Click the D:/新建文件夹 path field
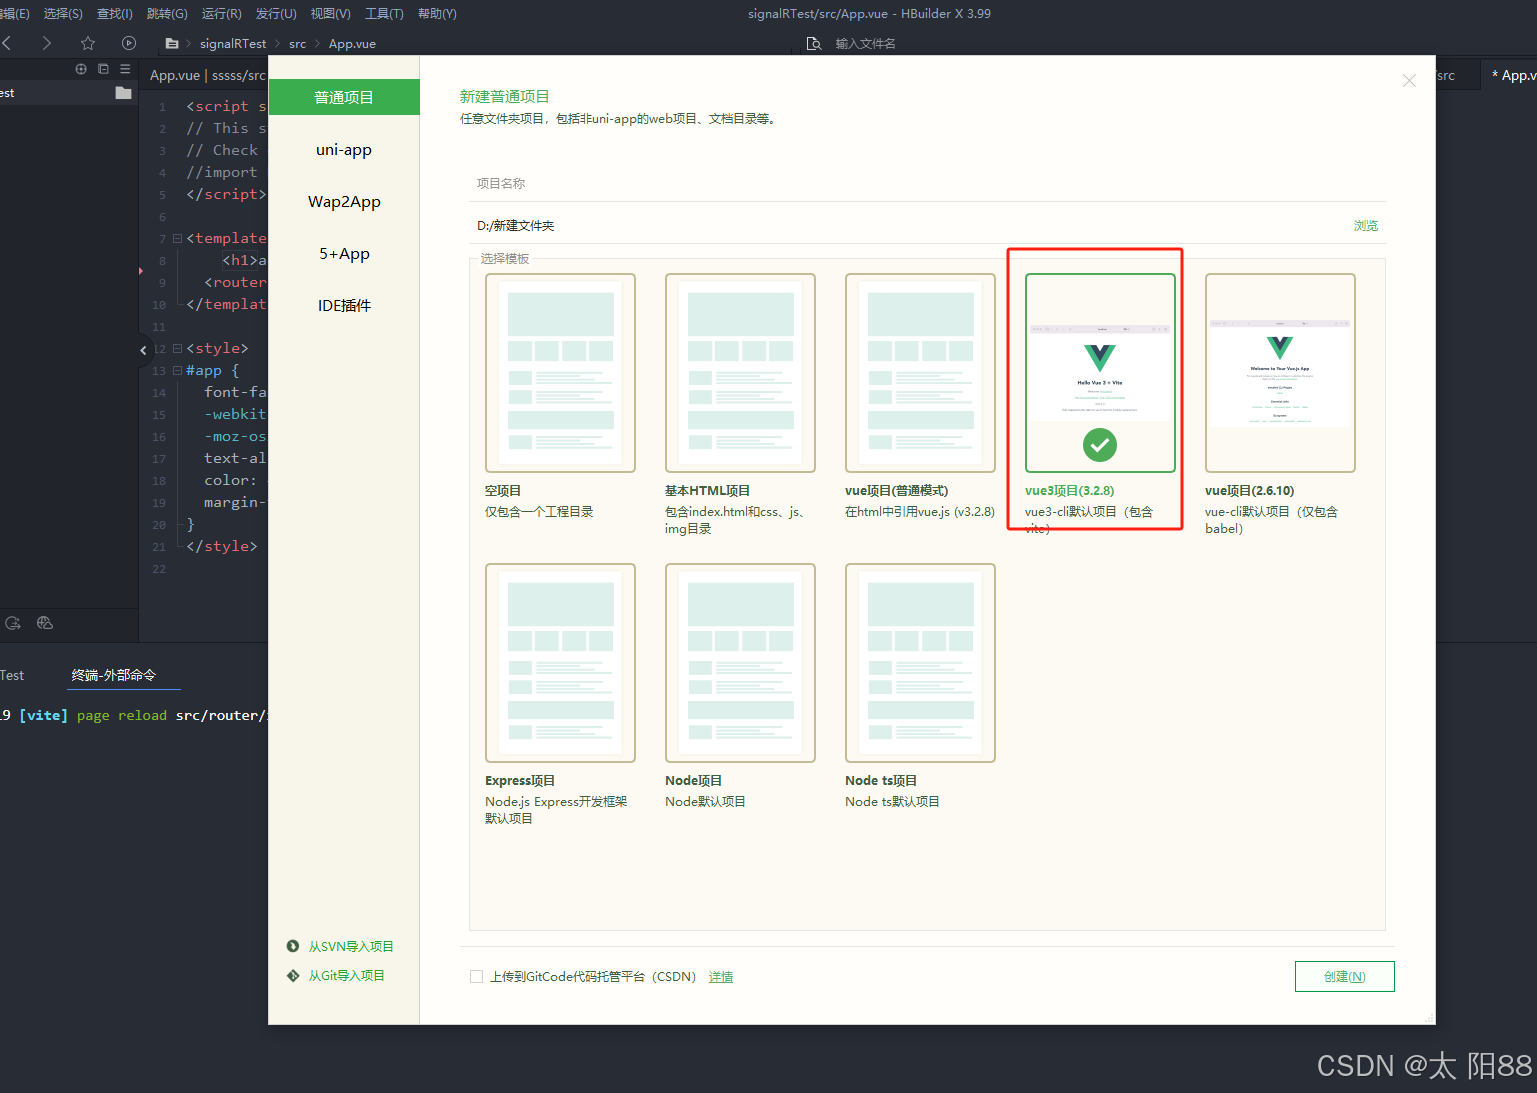The height and width of the screenshot is (1093, 1537). click(x=905, y=226)
